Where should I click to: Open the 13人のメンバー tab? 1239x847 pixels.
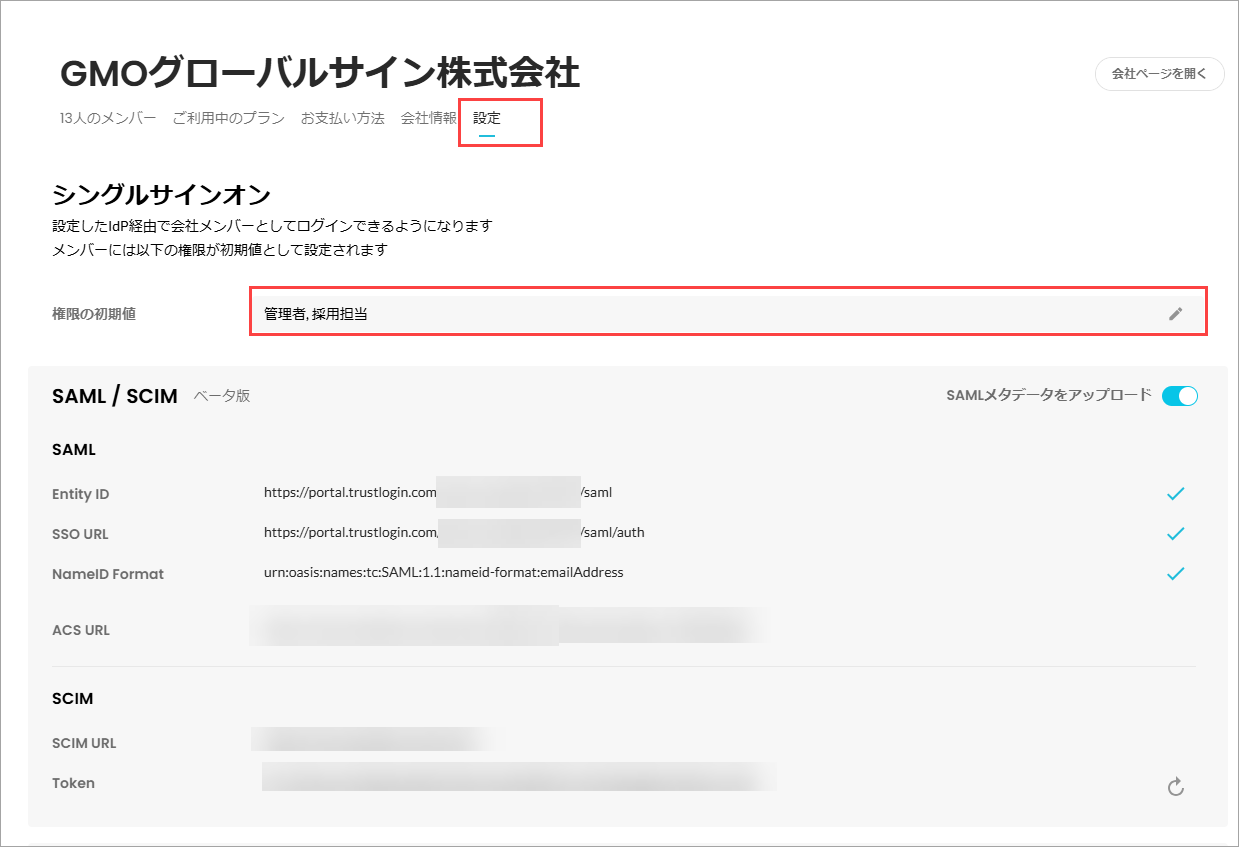pos(108,118)
